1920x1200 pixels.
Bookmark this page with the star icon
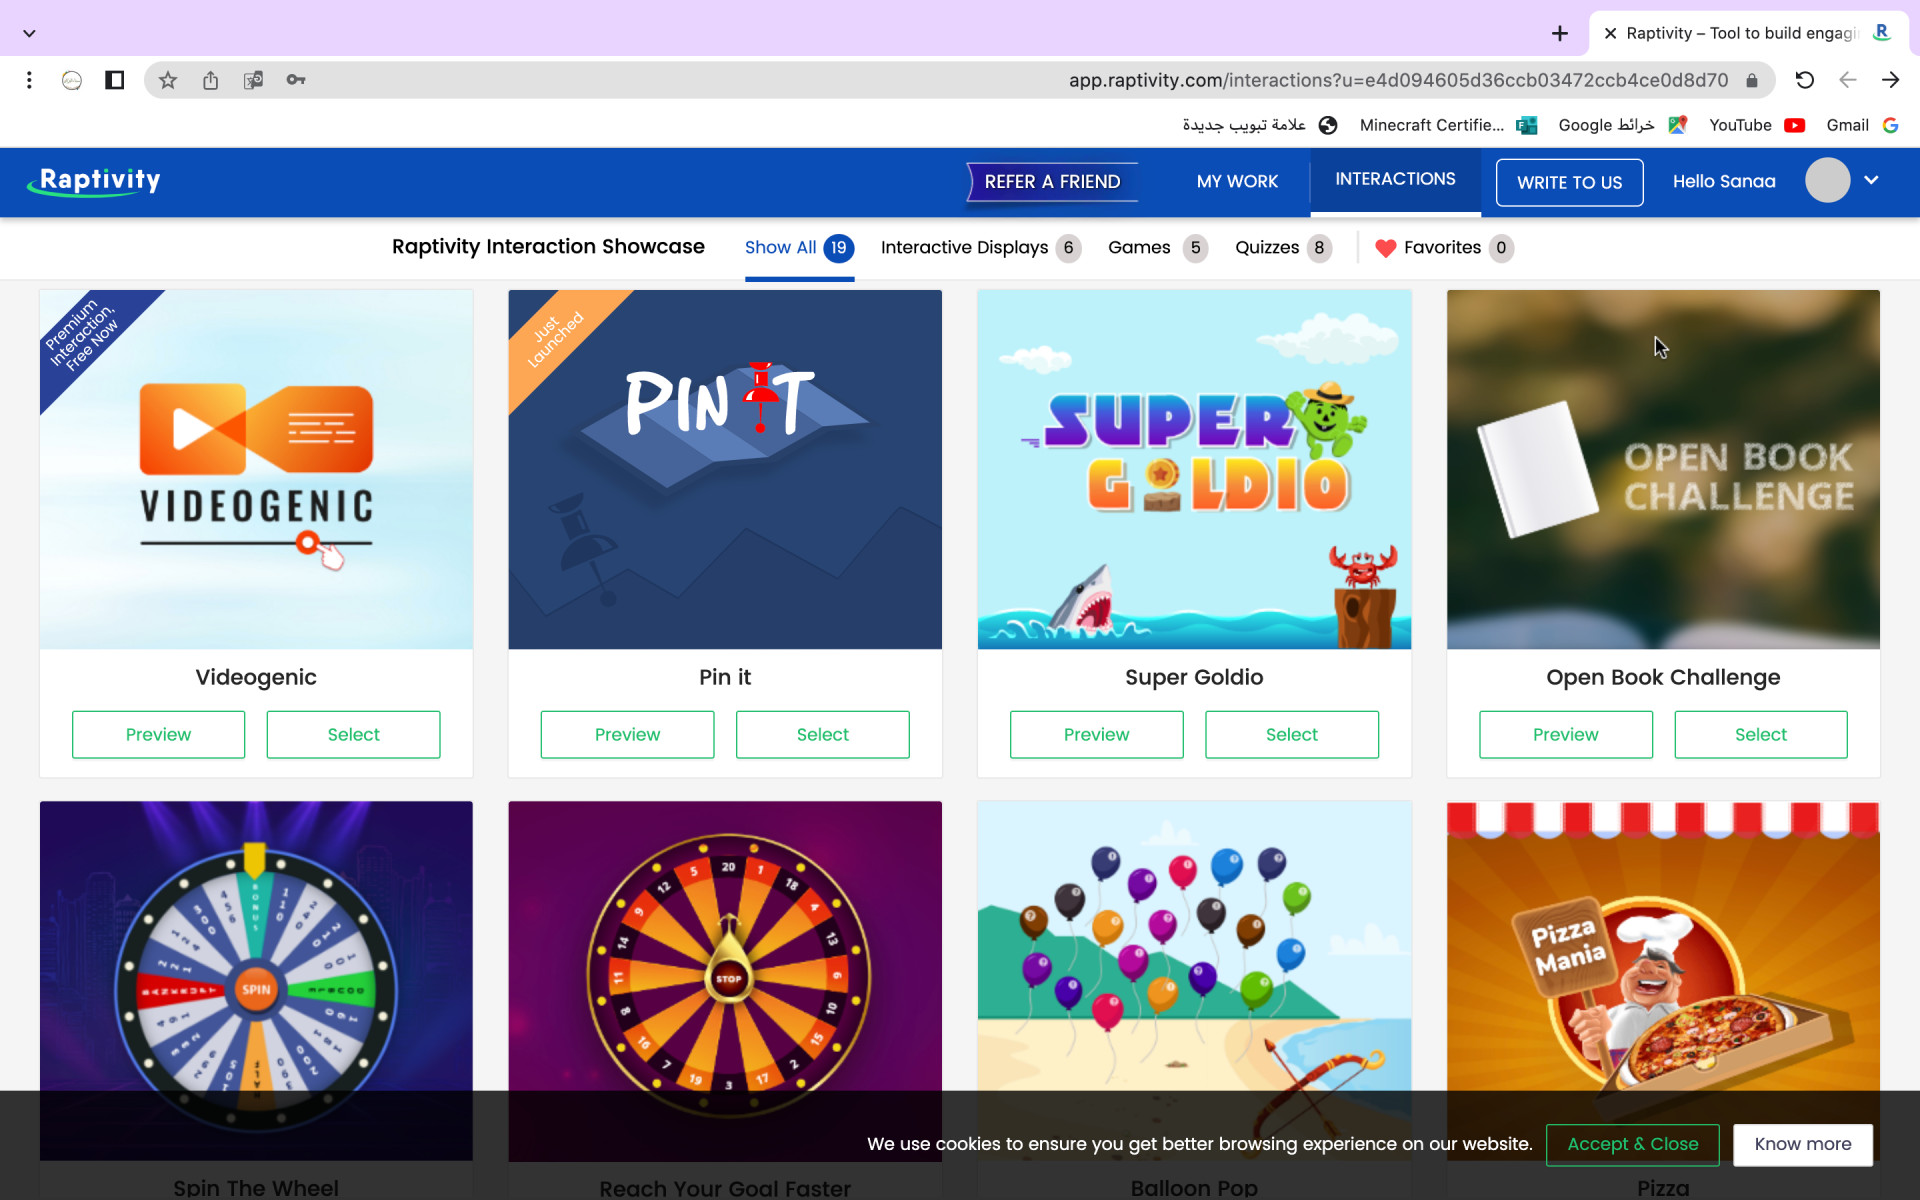pos(168,80)
